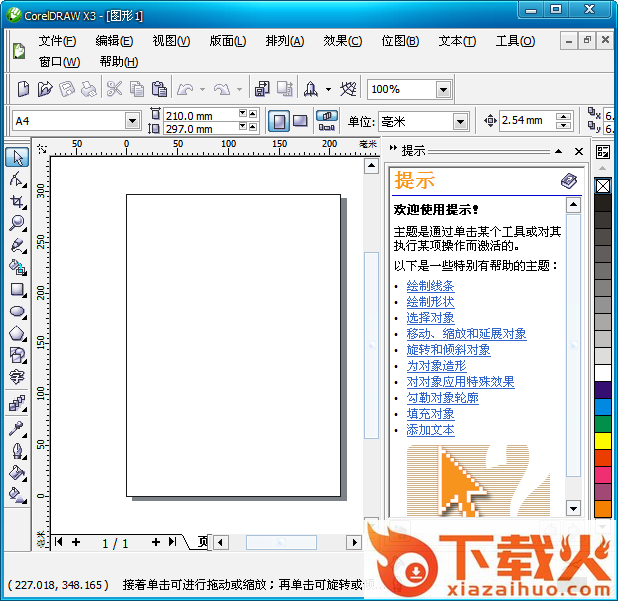618x601 pixels.
Task: Open the 添加文本 hint link
Action: (430, 430)
